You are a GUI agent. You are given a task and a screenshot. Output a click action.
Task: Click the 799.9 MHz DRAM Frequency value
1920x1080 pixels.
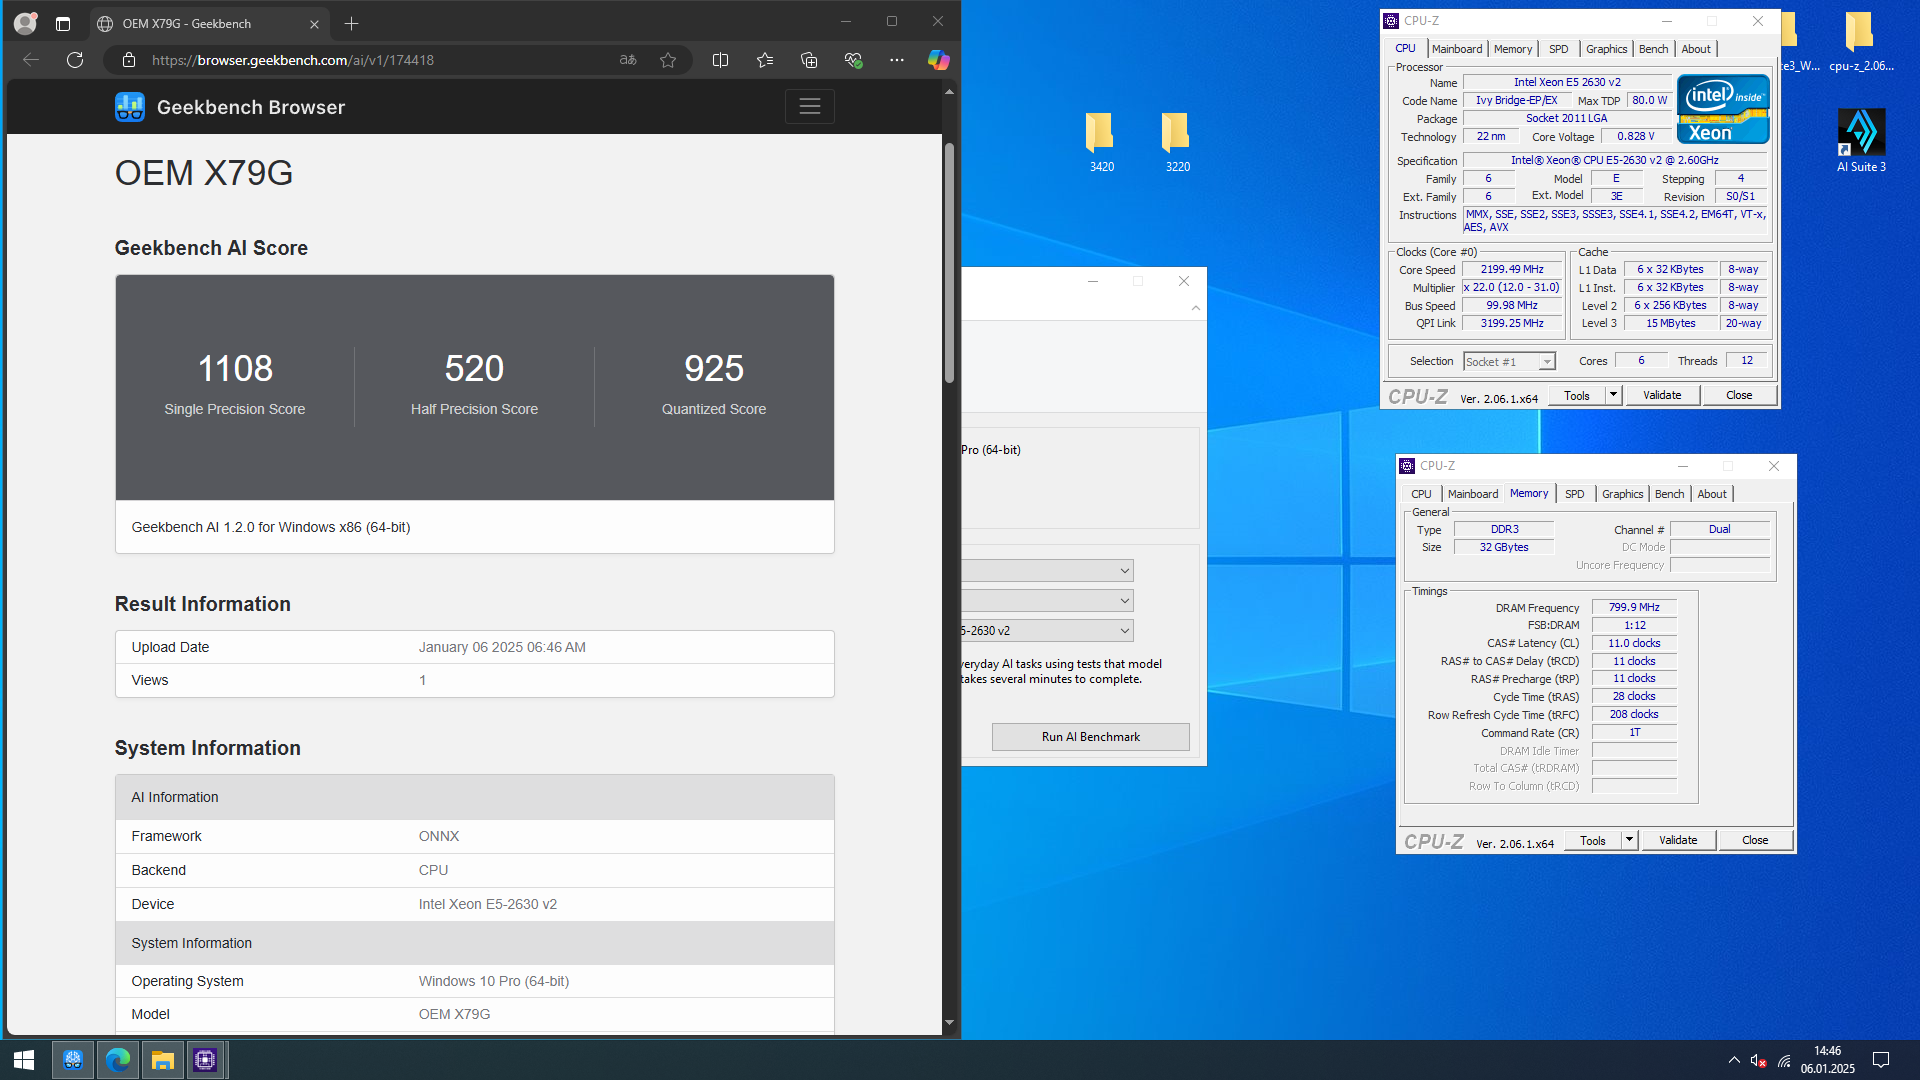pyautogui.click(x=1634, y=607)
